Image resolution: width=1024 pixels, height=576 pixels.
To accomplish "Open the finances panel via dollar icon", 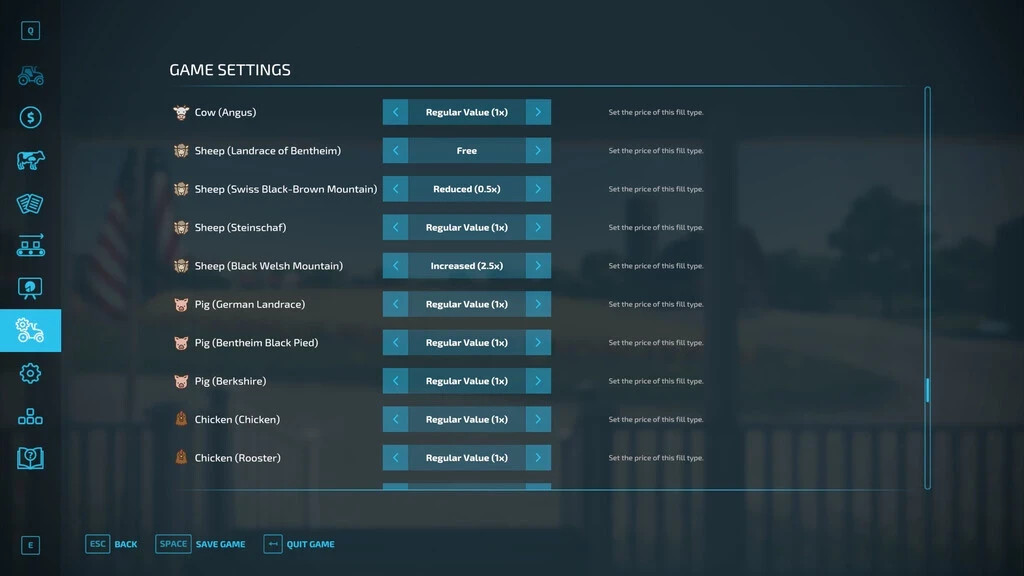I will click(30, 117).
